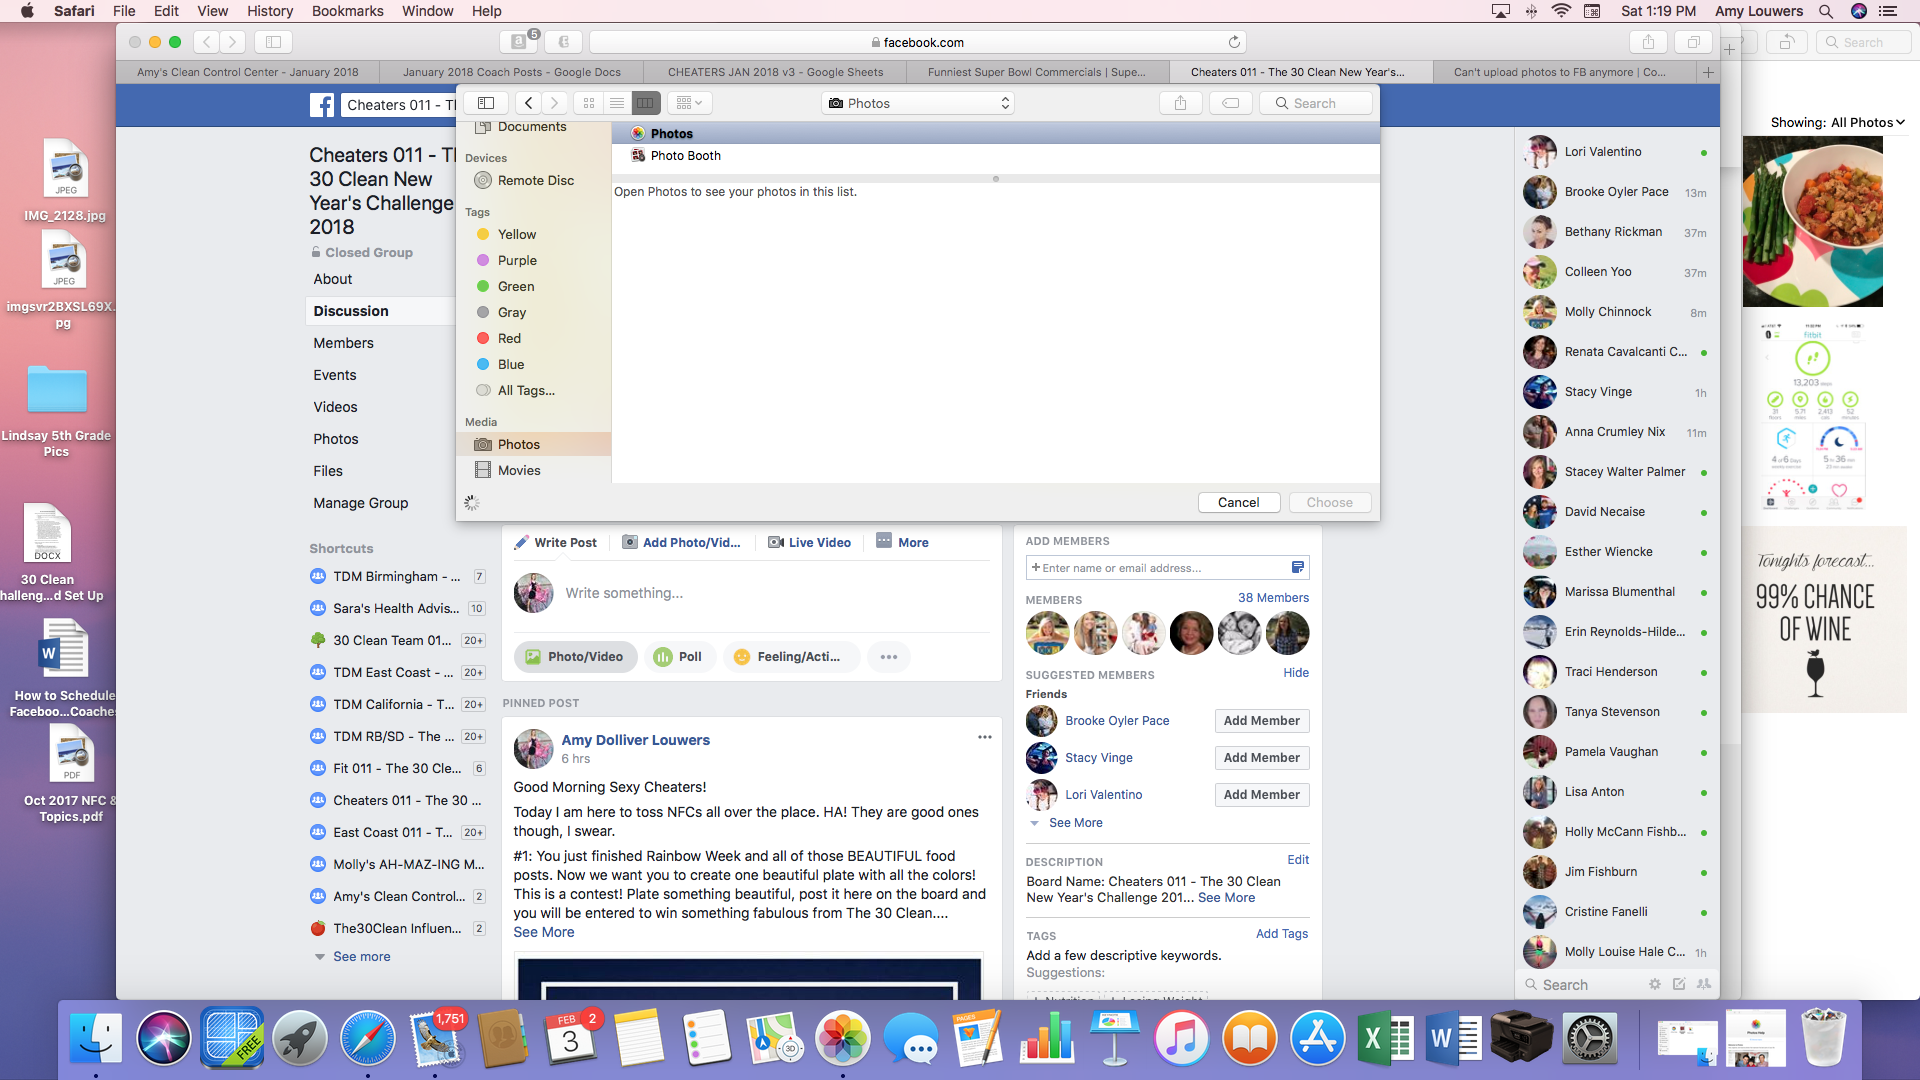
Task: Open the Safari Bookmarks menu
Action: coord(347,11)
